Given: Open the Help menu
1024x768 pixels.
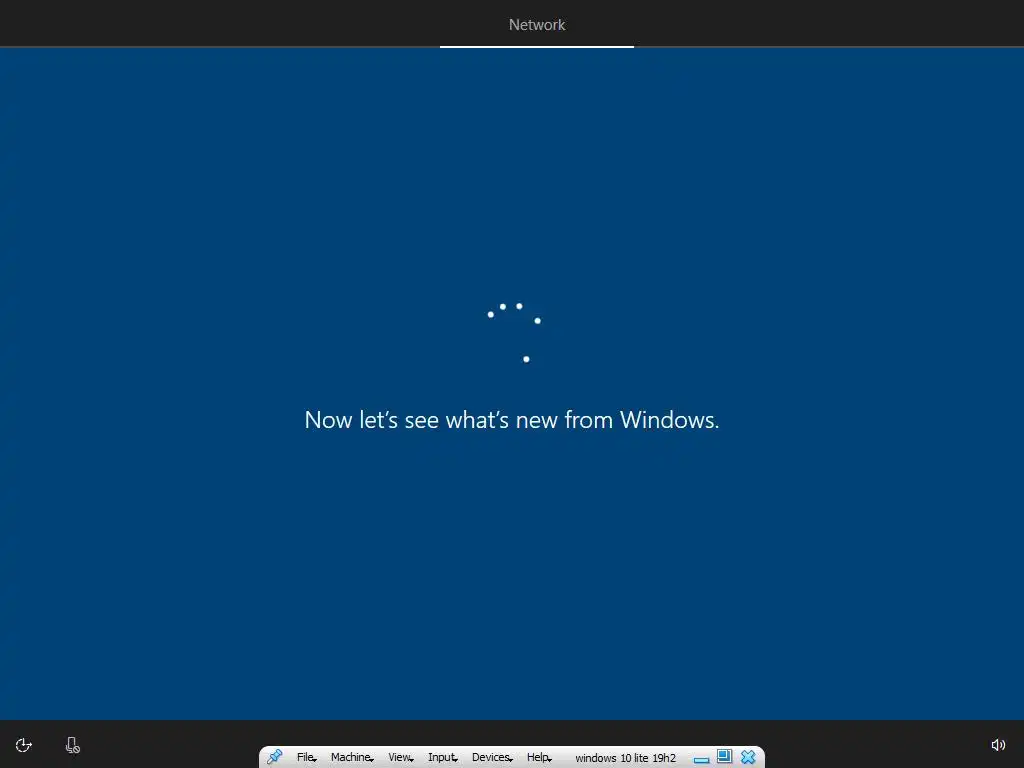Looking at the screenshot, I should point(539,757).
